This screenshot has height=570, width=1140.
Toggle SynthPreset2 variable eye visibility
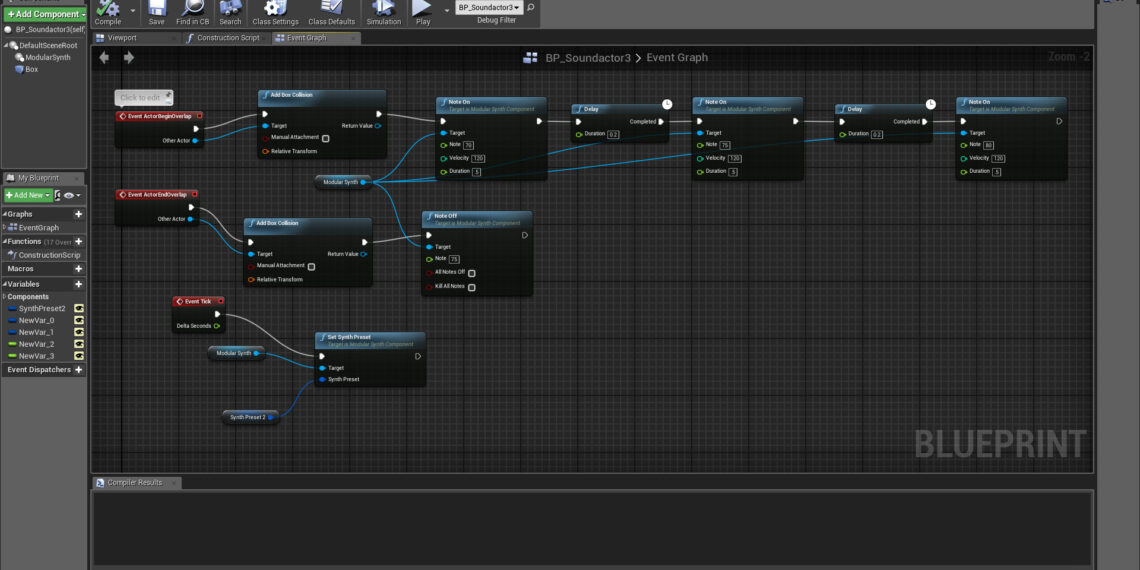[79, 308]
